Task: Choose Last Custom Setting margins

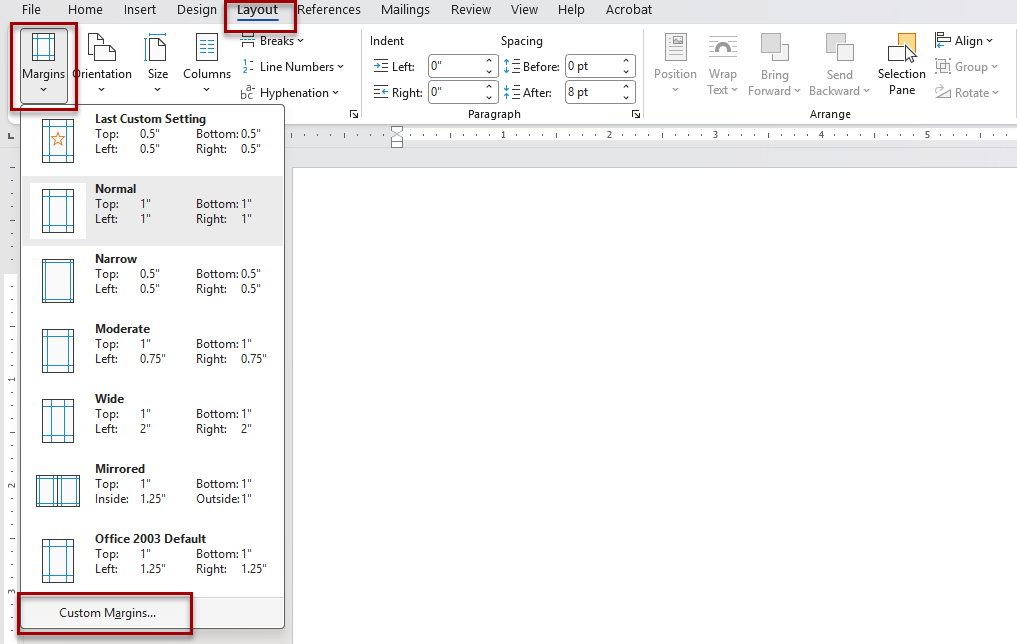Action: [152, 140]
